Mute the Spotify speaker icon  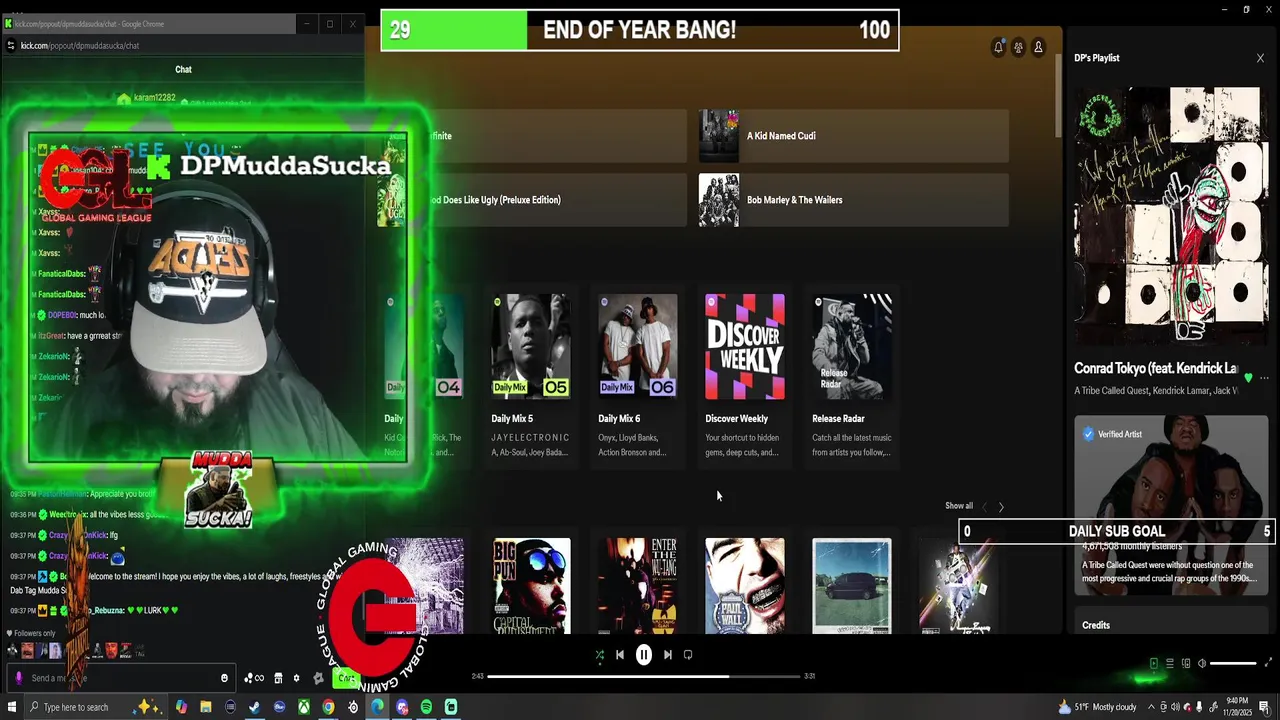(x=1202, y=663)
